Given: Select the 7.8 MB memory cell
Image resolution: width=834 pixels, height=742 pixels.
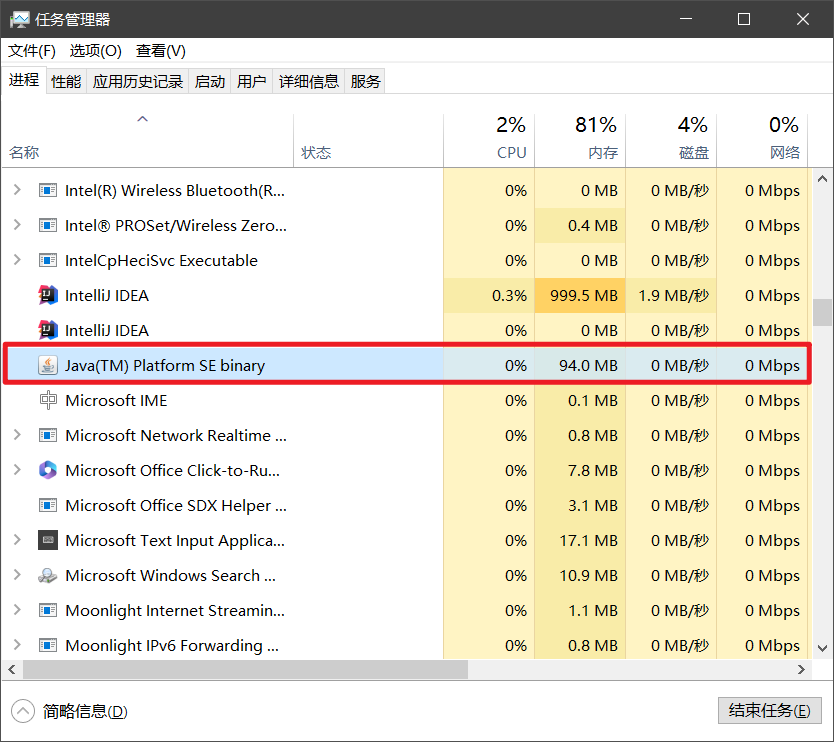Looking at the screenshot, I should coord(580,470).
